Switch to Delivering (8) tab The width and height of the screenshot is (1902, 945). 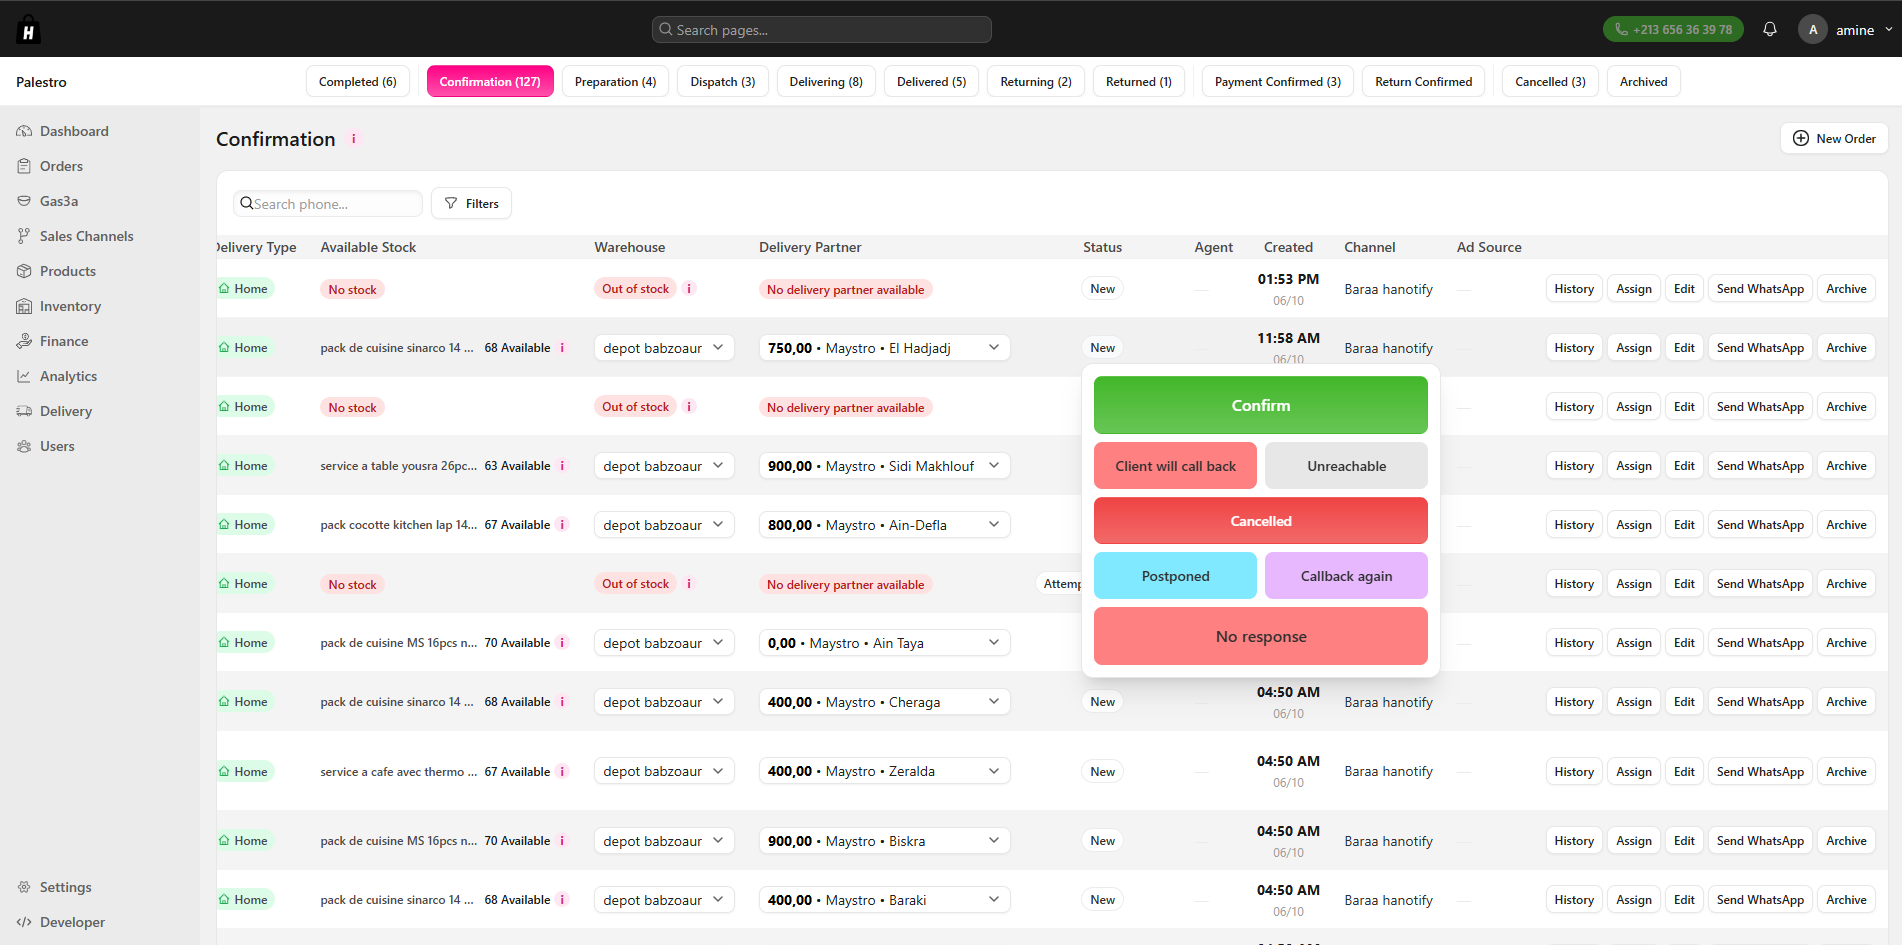826,82
